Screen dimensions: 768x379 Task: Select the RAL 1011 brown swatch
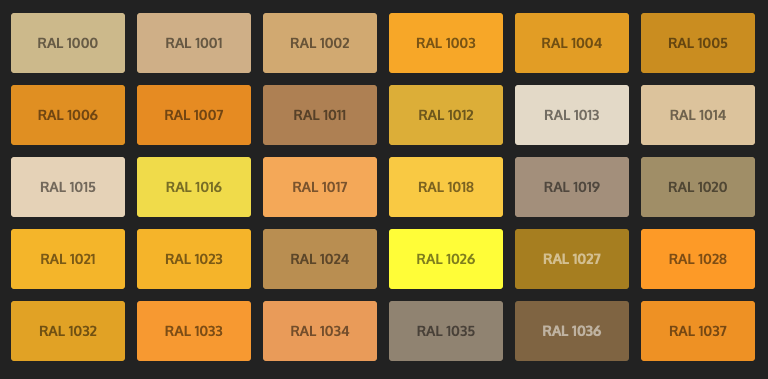point(320,115)
